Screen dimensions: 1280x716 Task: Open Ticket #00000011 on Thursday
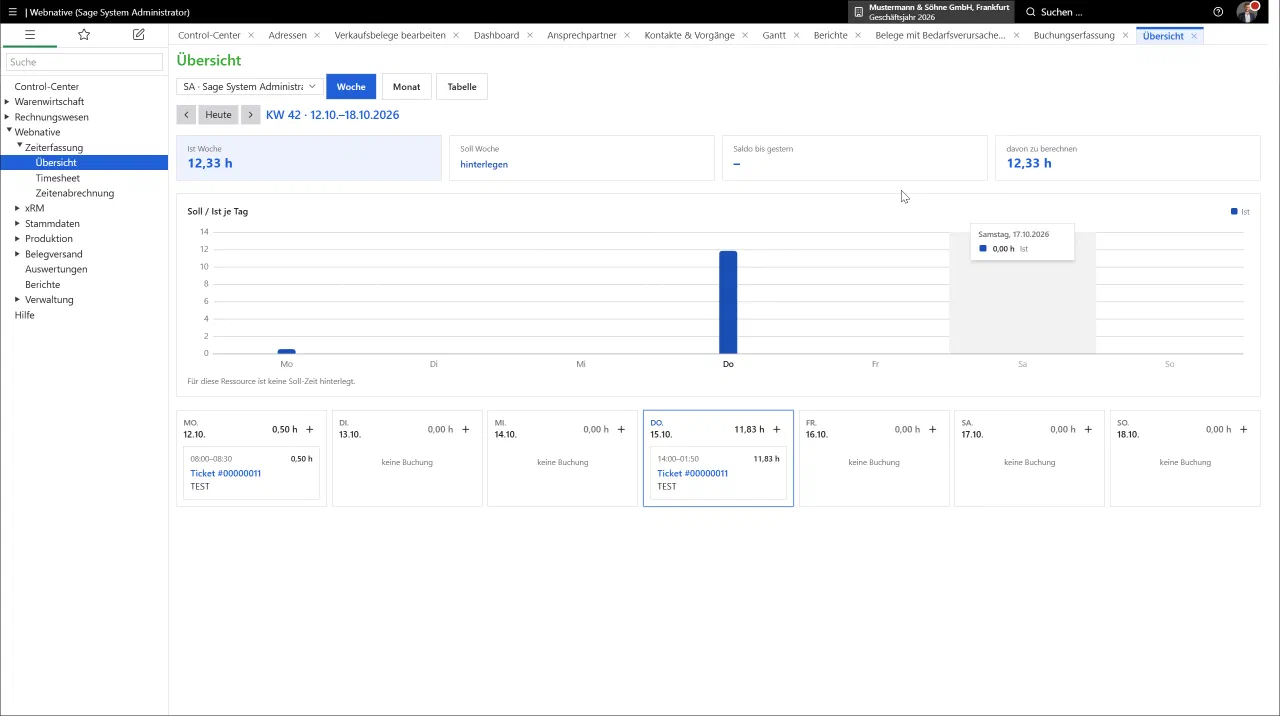tap(692, 473)
